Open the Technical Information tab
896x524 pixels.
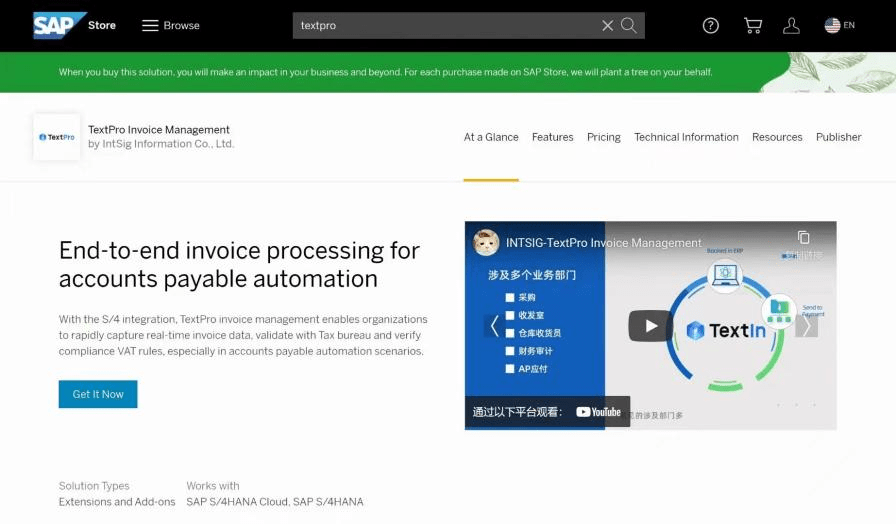click(686, 137)
